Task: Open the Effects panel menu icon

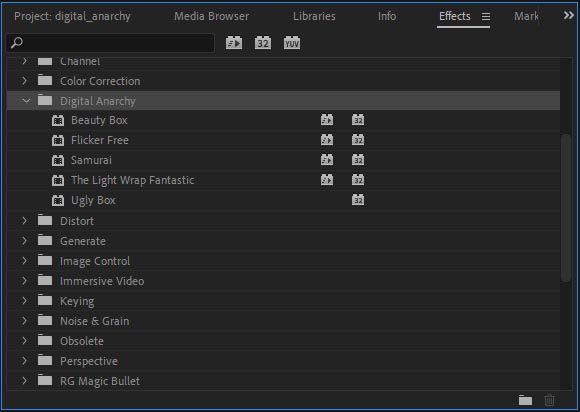Action: pyautogui.click(x=486, y=16)
